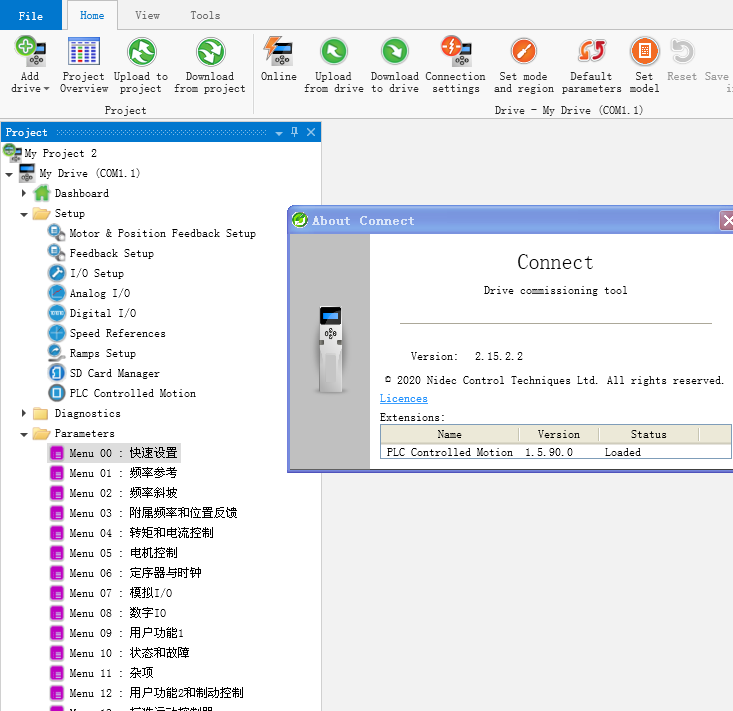Expand the Diagnostics folder
Viewport: 733px width, 711px height.
coord(24,413)
